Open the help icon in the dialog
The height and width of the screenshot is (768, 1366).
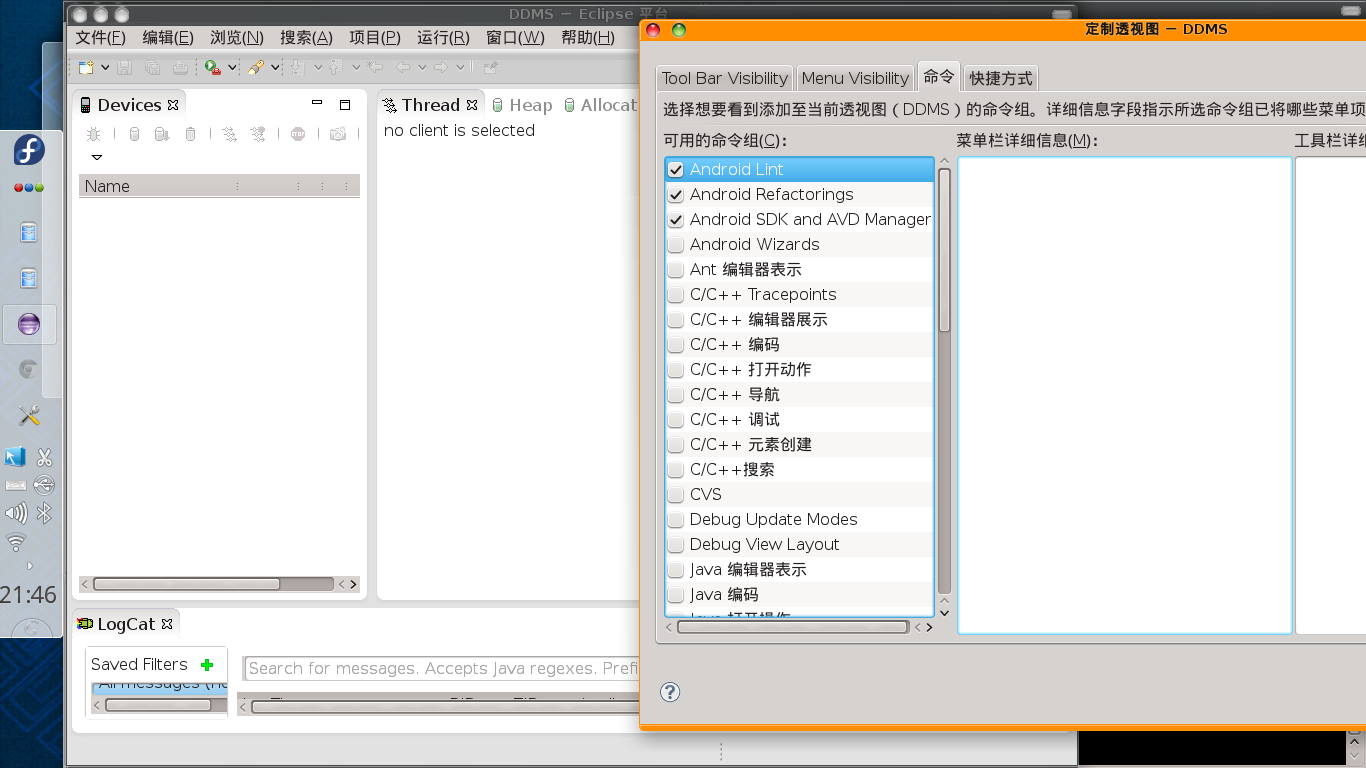point(670,692)
